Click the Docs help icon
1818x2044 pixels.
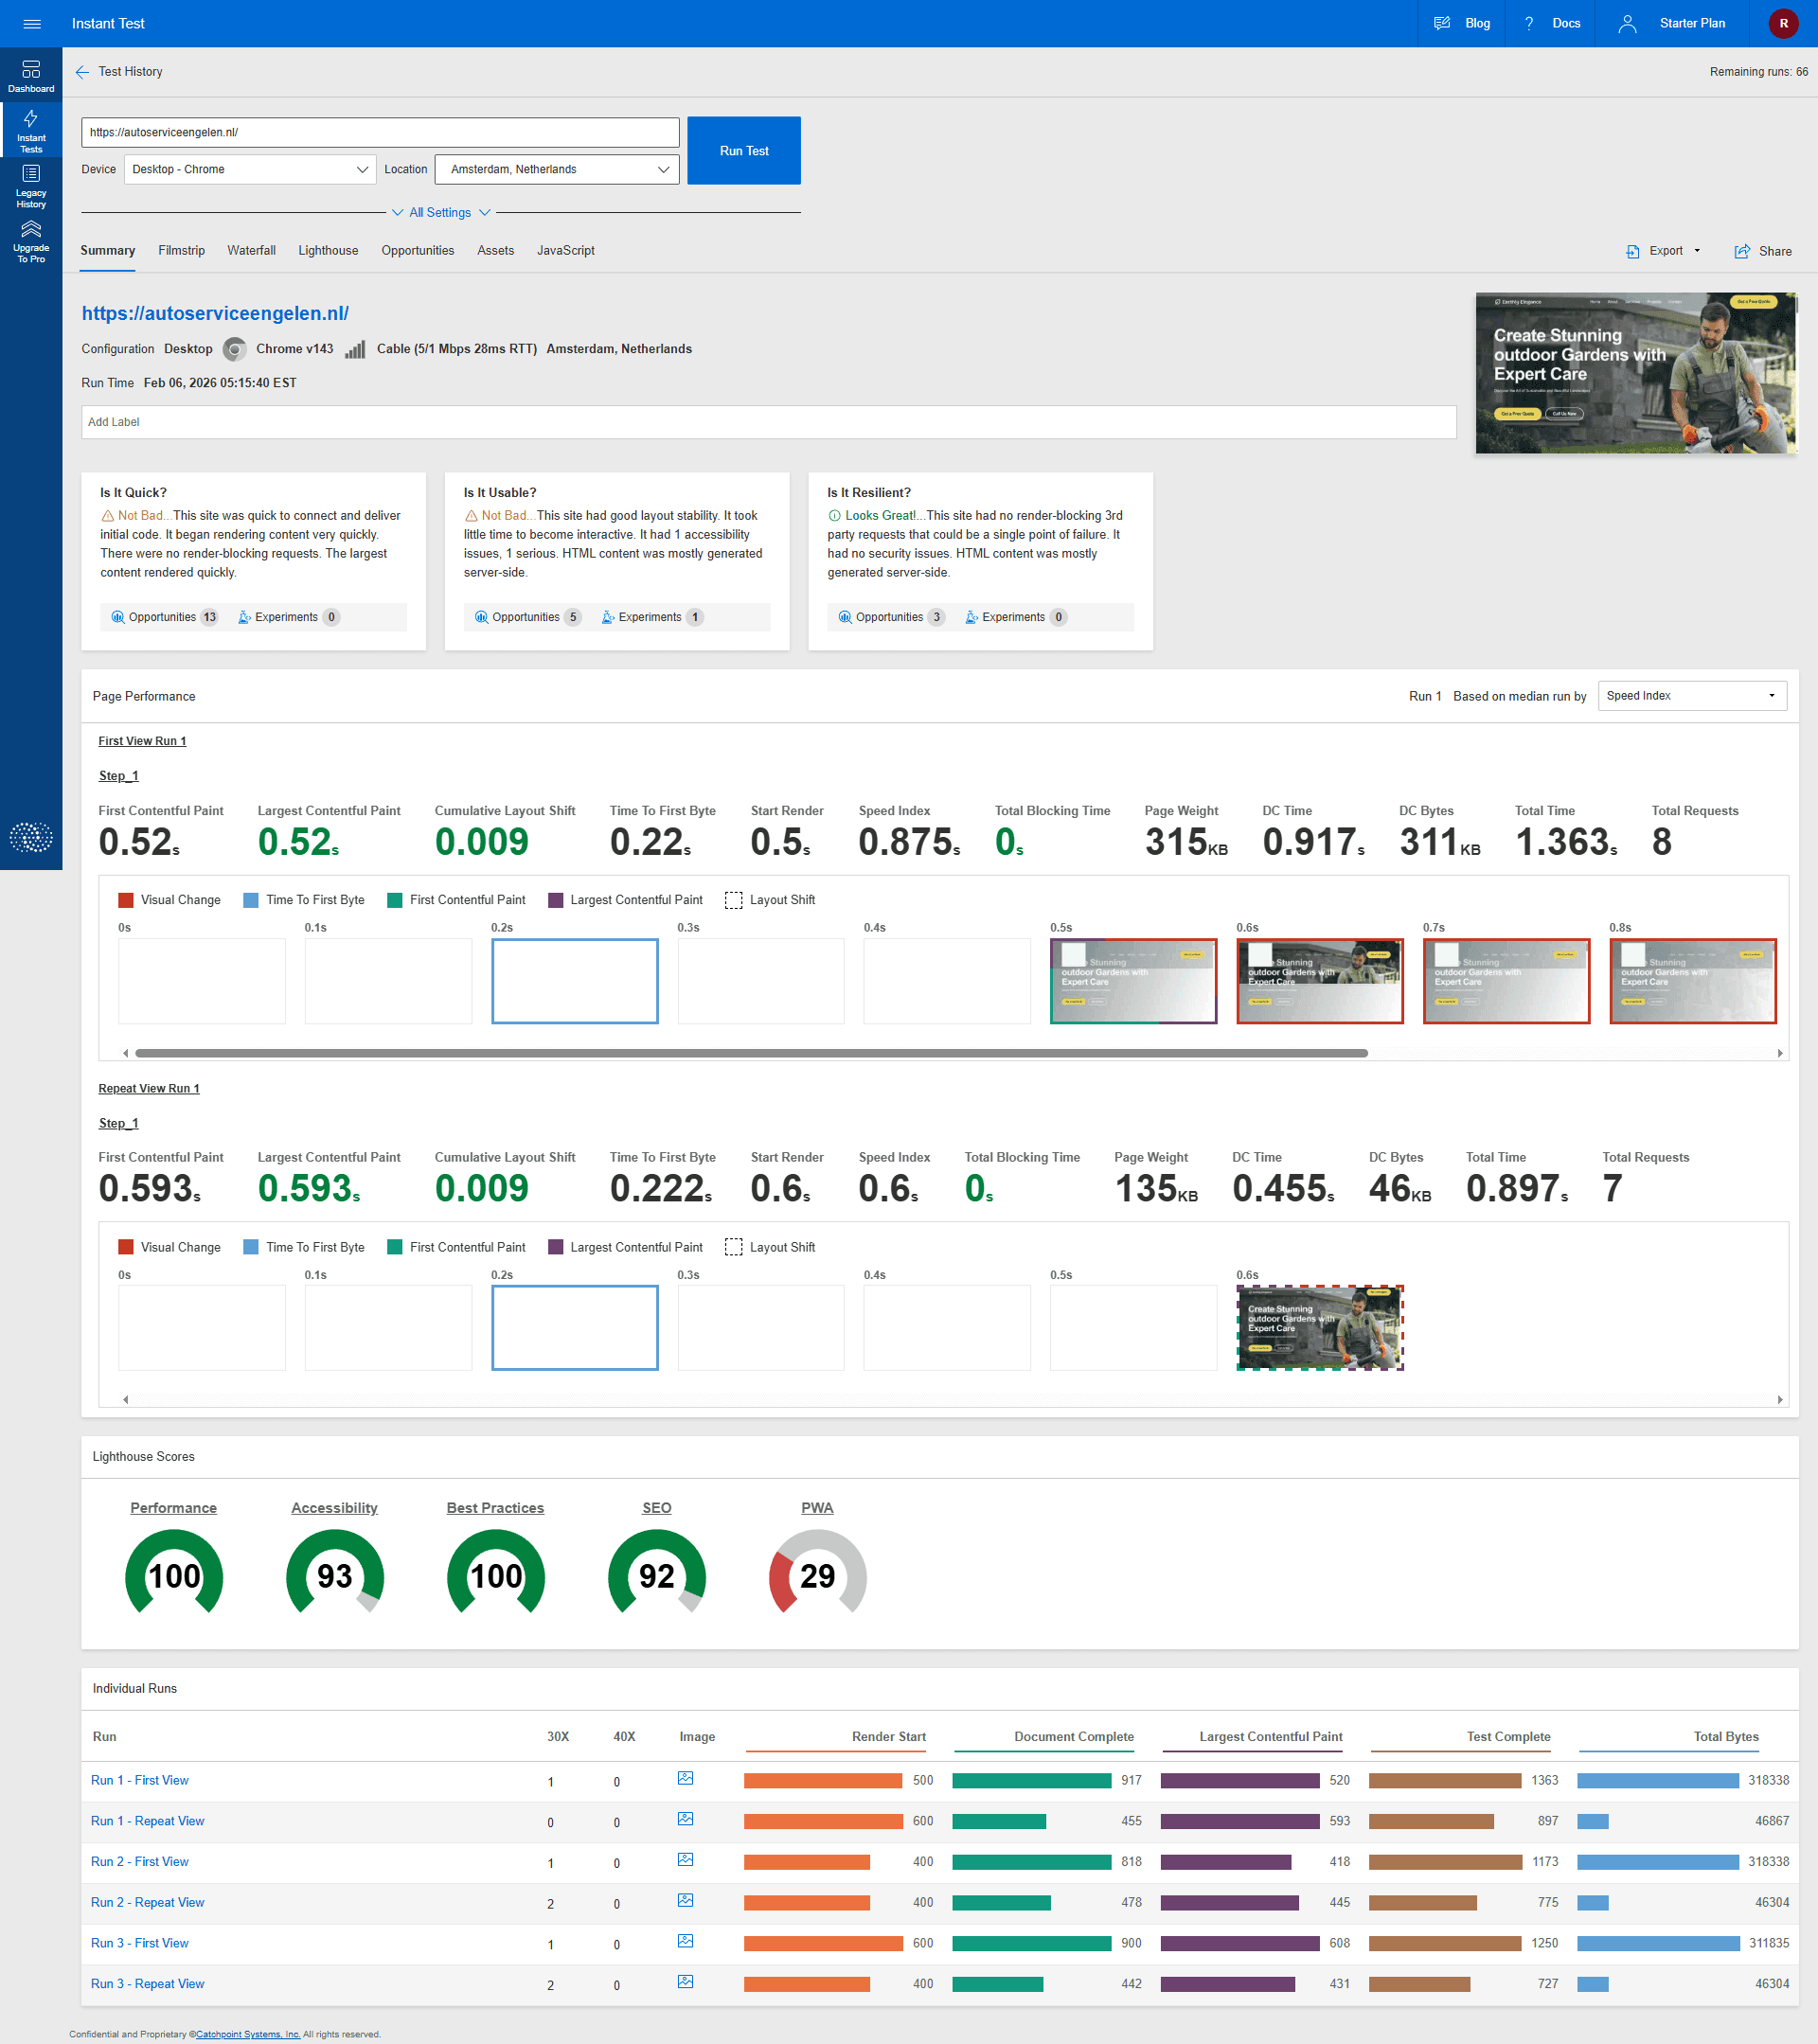(x=1528, y=23)
